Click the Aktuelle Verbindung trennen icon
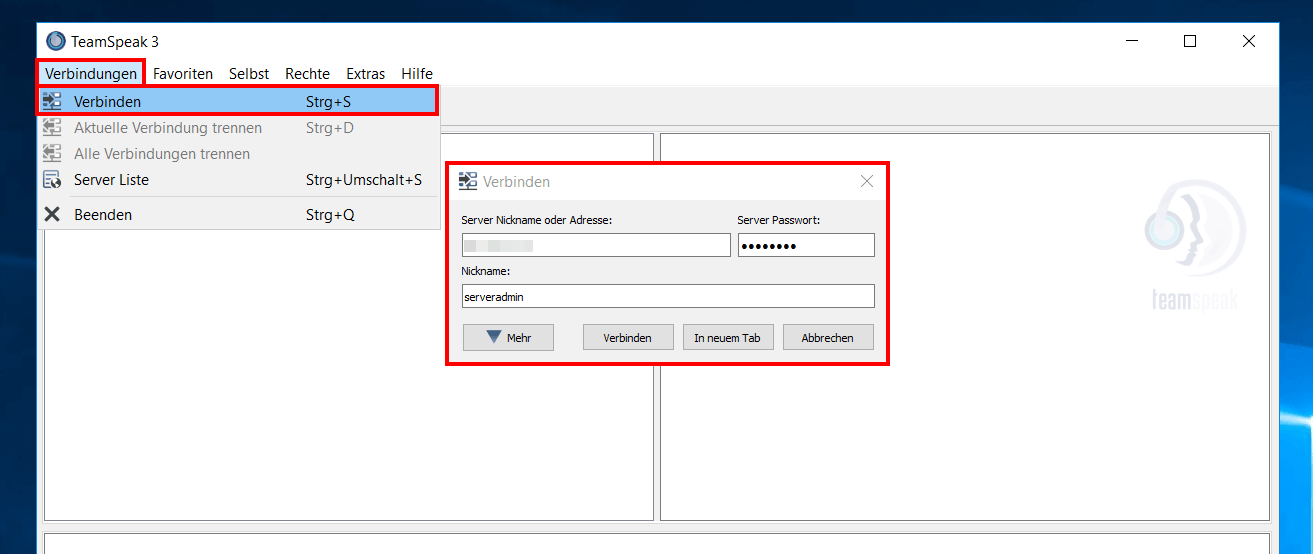 52,127
